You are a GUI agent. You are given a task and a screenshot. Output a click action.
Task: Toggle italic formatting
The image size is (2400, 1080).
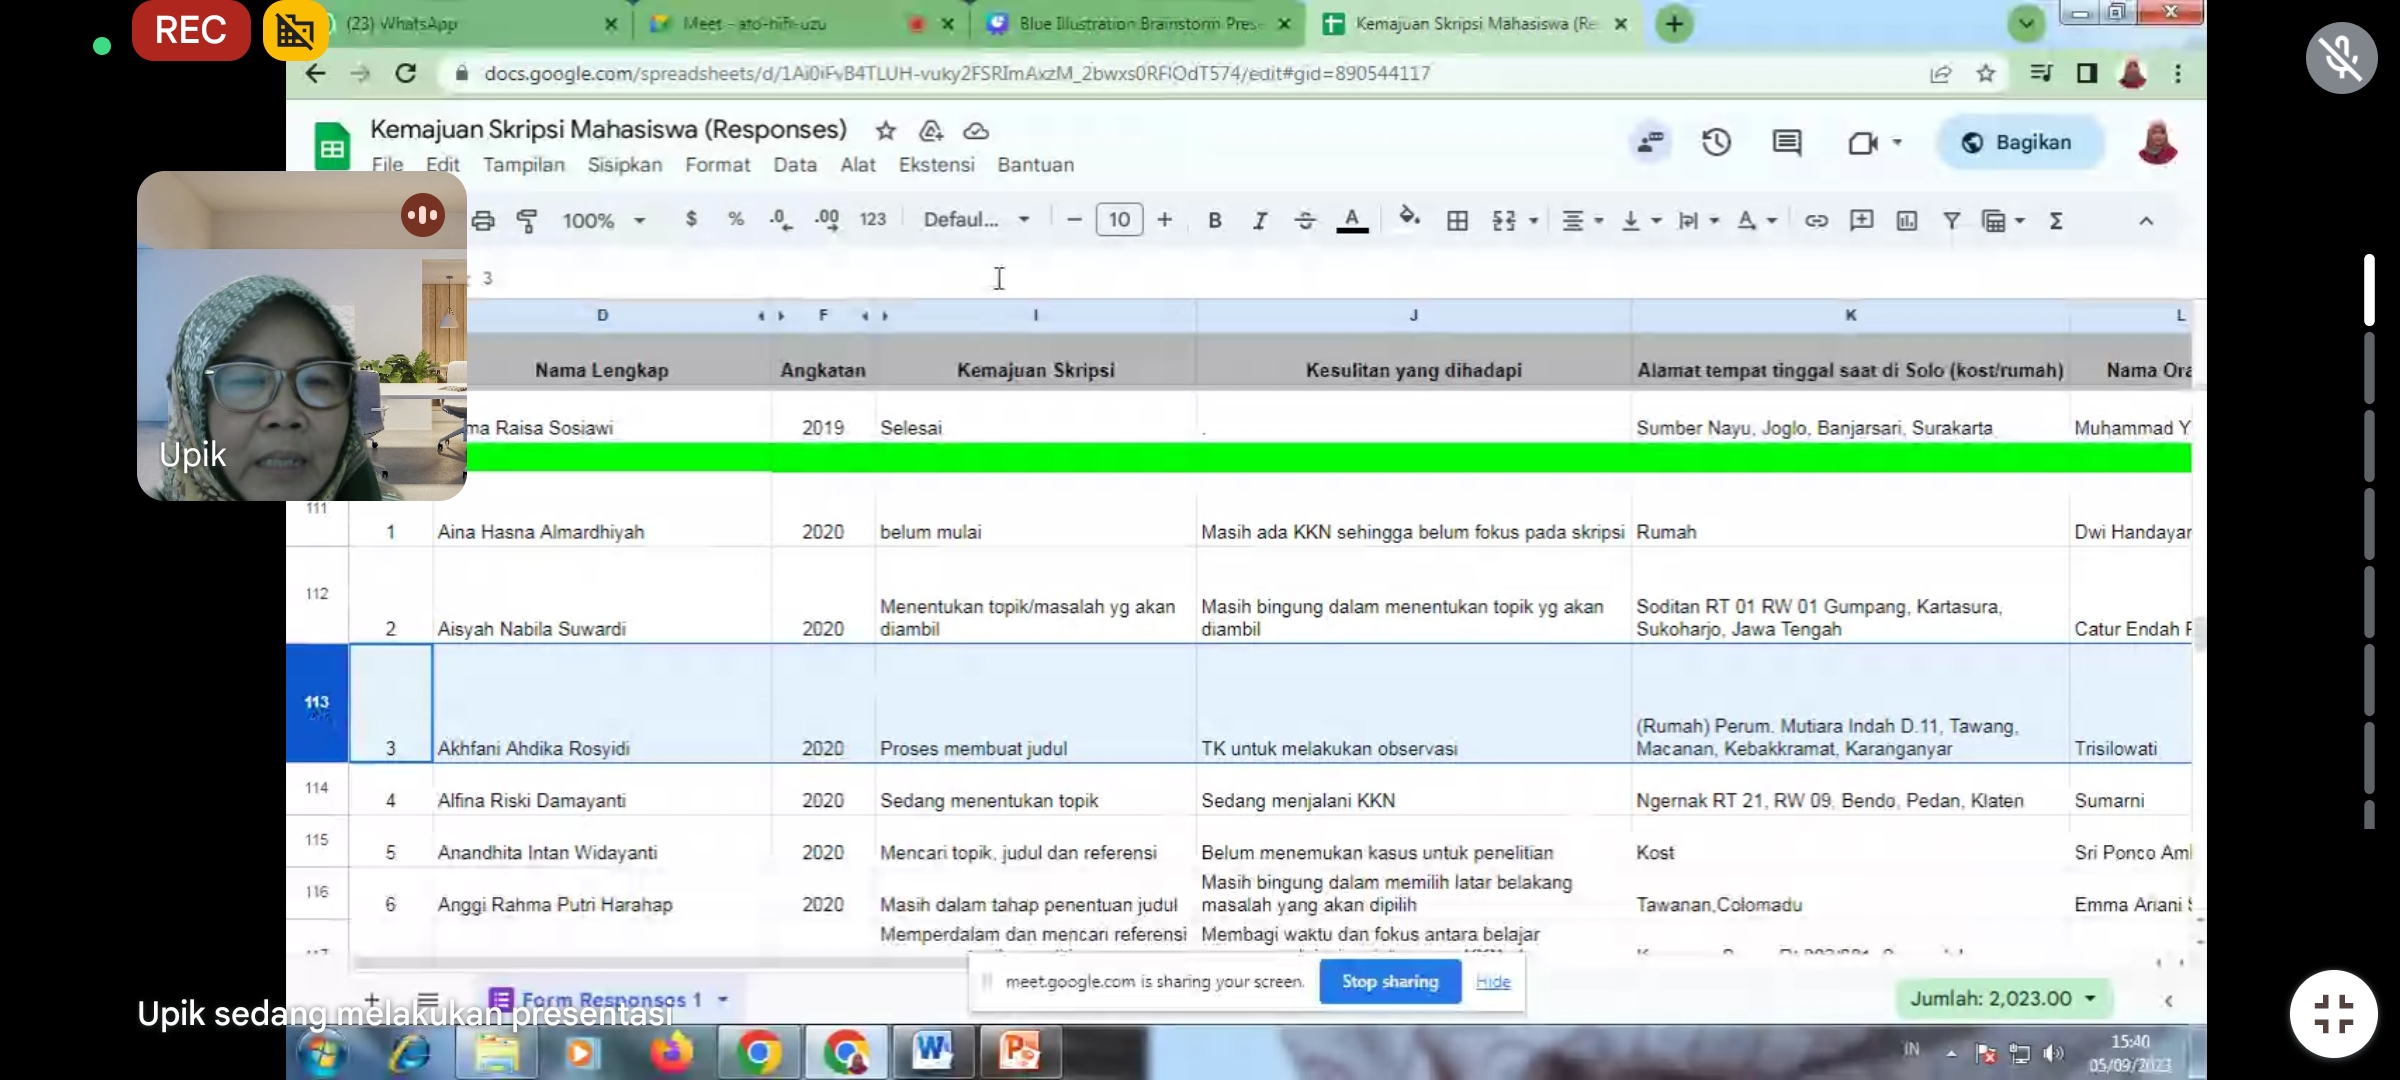tap(1259, 221)
